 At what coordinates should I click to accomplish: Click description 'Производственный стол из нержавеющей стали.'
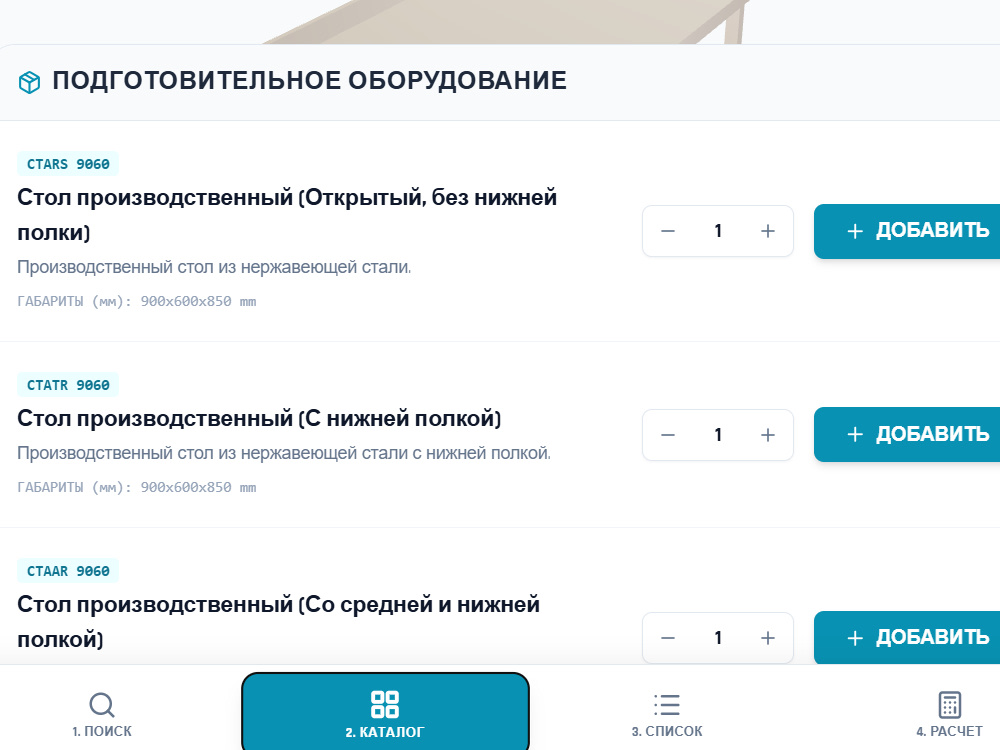pyautogui.click(x=214, y=267)
